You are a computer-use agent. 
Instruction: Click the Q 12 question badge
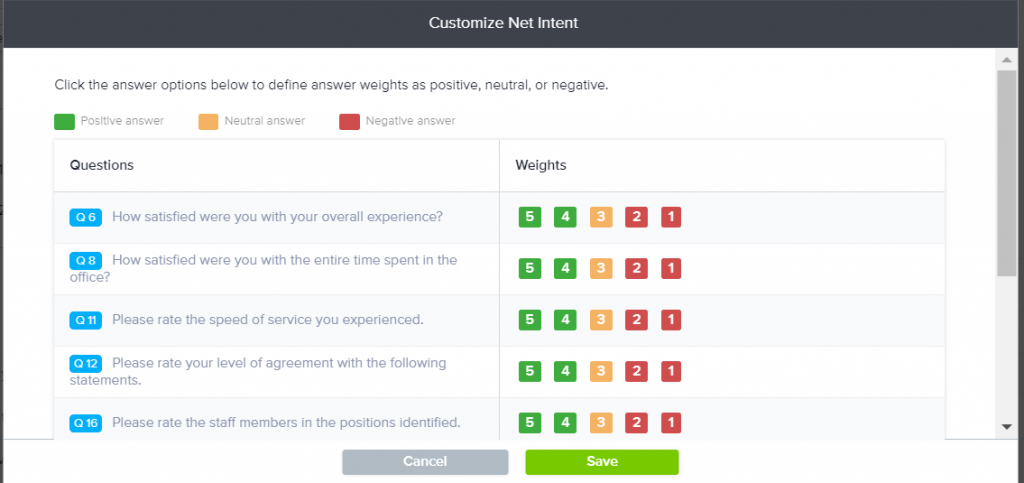click(86, 363)
